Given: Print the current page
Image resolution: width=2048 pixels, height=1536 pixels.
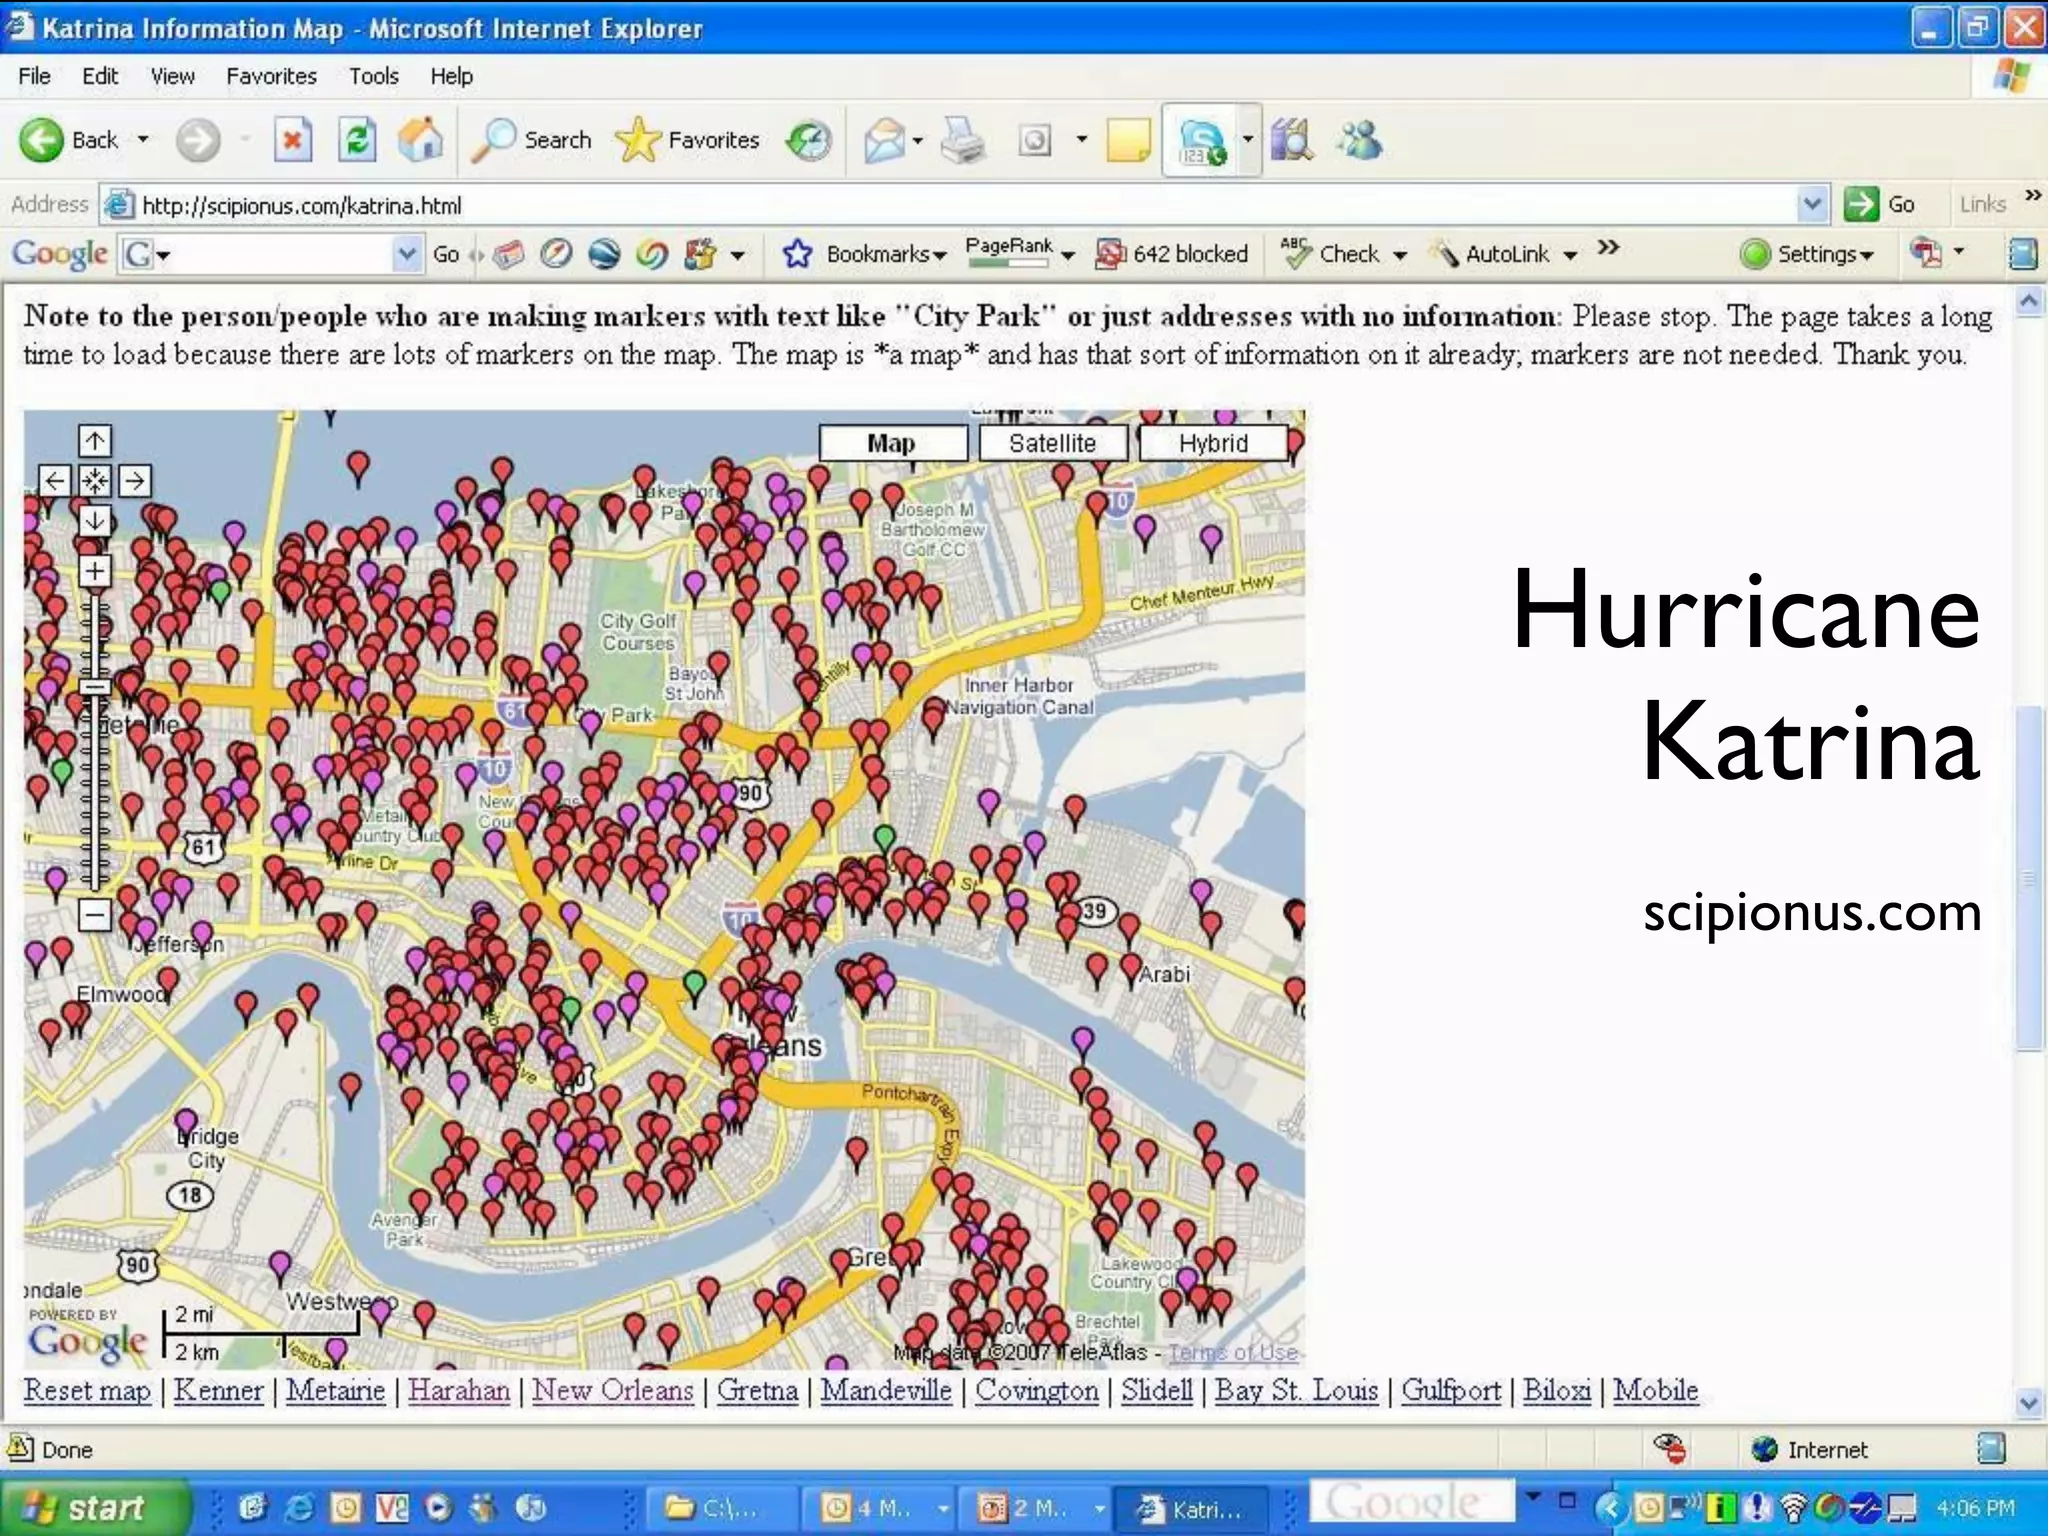Looking at the screenshot, I should click(x=964, y=140).
